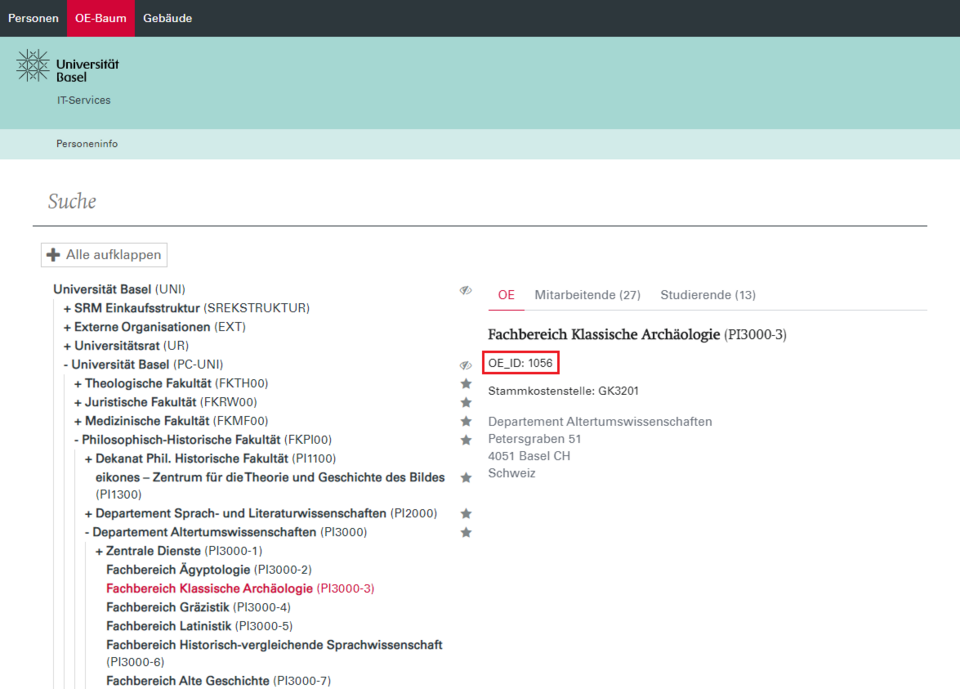Expand Juristische Fakultät node
960x689 pixels.
click(78, 402)
